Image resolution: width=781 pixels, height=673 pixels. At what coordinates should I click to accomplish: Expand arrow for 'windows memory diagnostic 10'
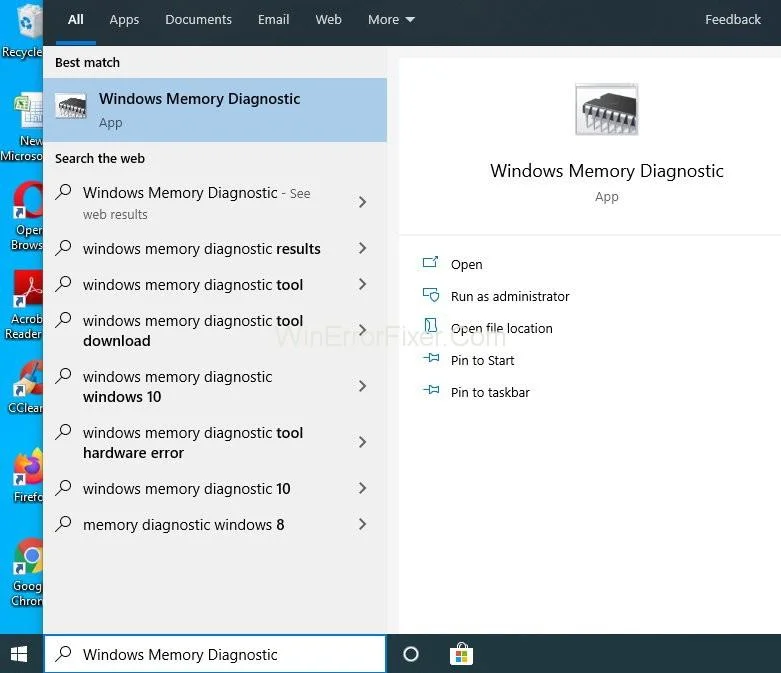(x=363, y=488)
